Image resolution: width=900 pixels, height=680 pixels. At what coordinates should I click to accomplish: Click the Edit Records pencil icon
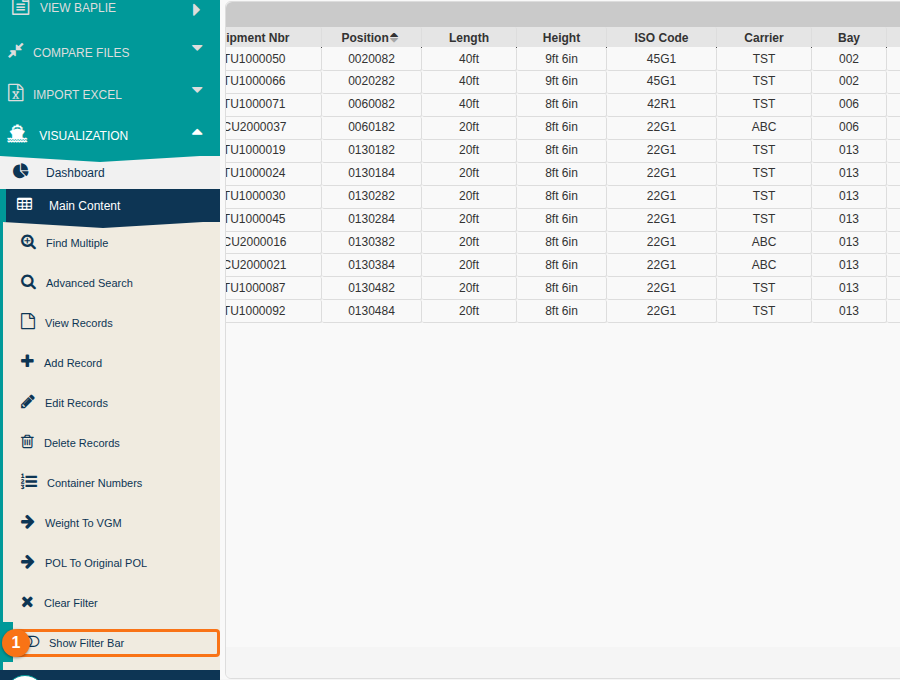tap(27, 401)
